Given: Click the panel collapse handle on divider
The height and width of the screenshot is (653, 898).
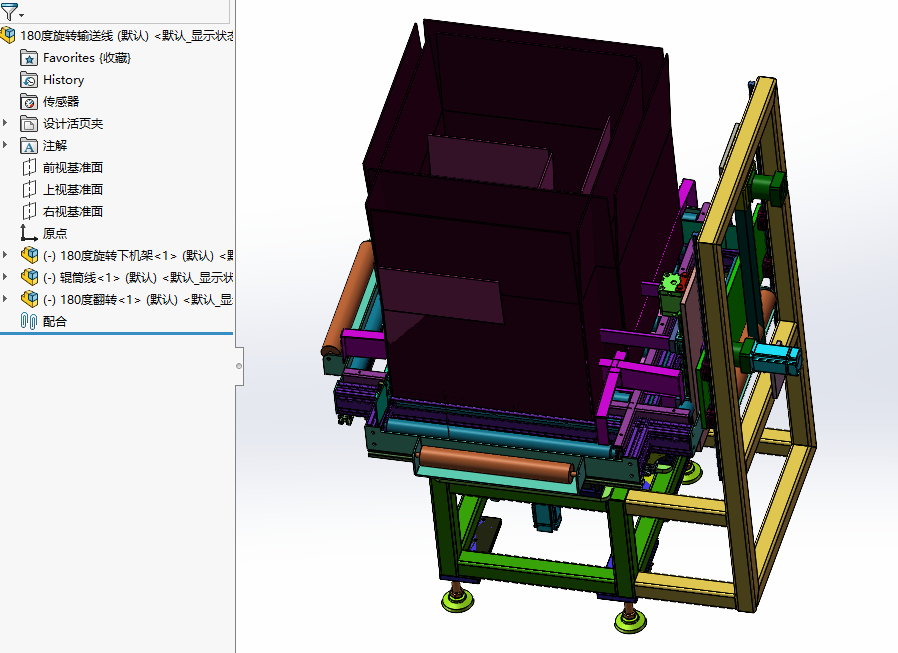Looking at the screenshot, I should (239, 366).
